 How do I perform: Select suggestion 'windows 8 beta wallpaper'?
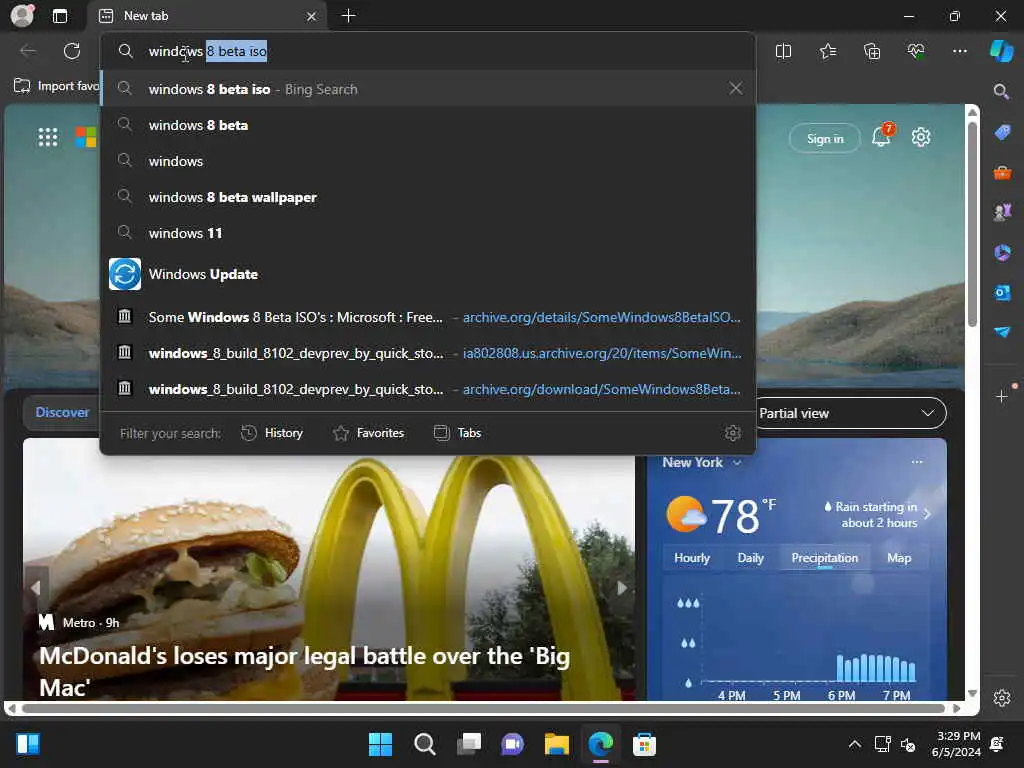(x=428, y=197)
